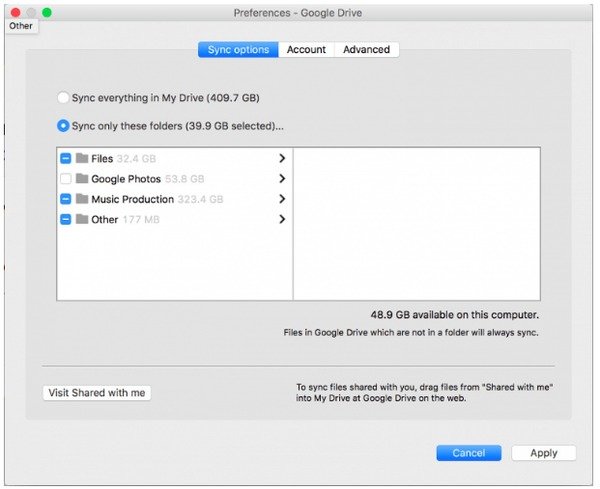Click the Apply button
Image resolution: width=600 pixels, height=489 pixels.
(544, 453)
